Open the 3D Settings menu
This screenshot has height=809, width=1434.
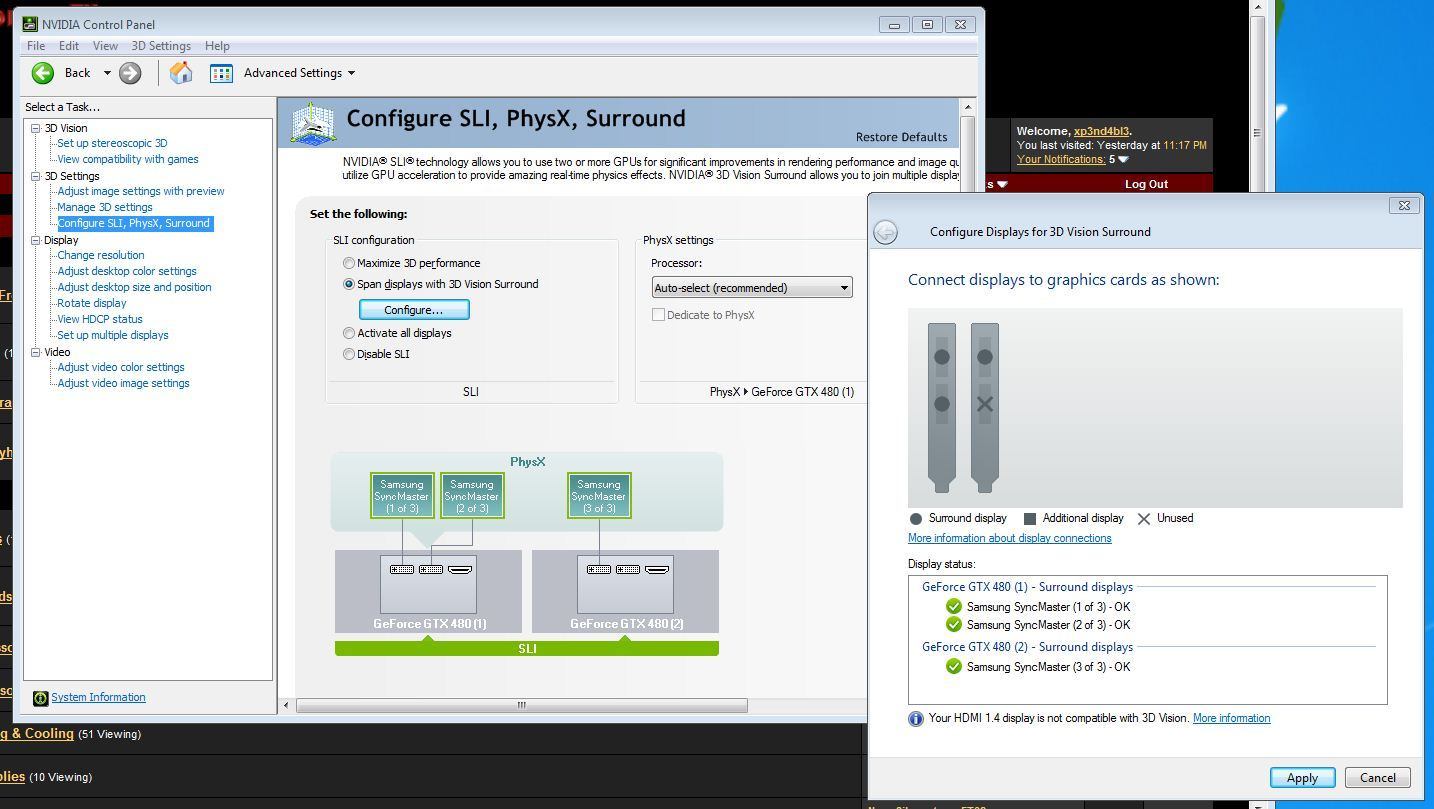161,46
